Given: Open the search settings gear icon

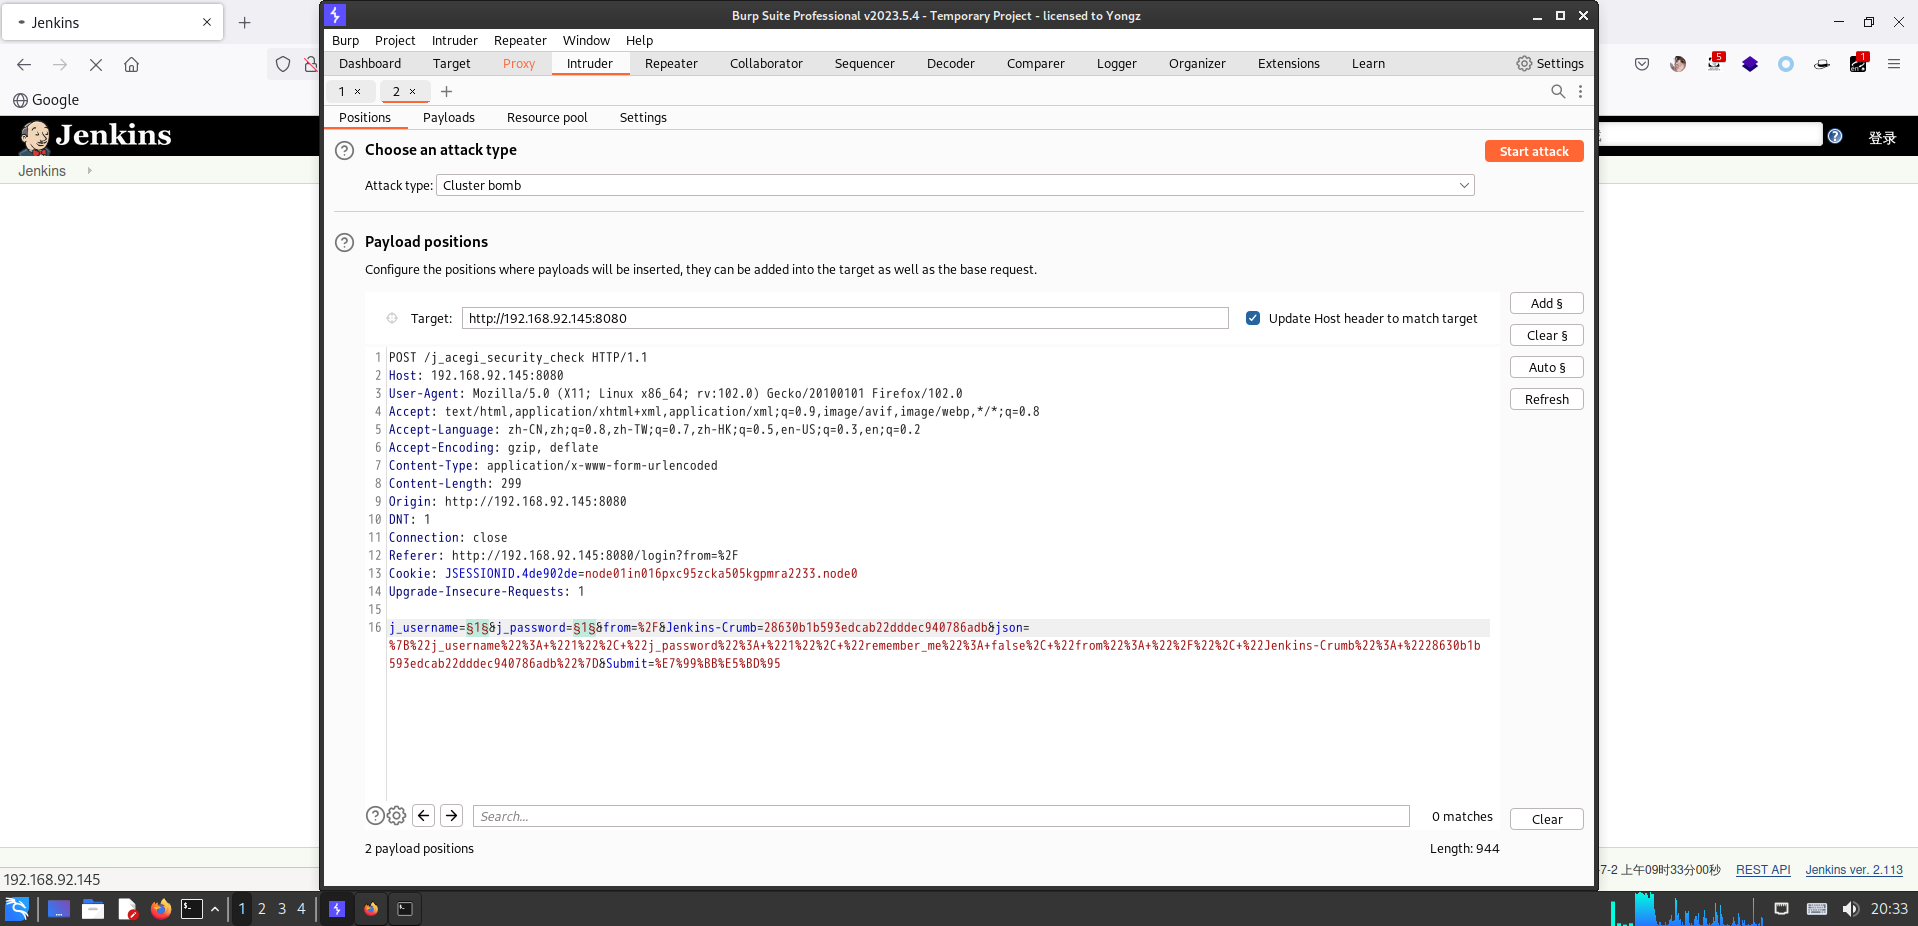Looking at the screenshot, I should point(397,816).
